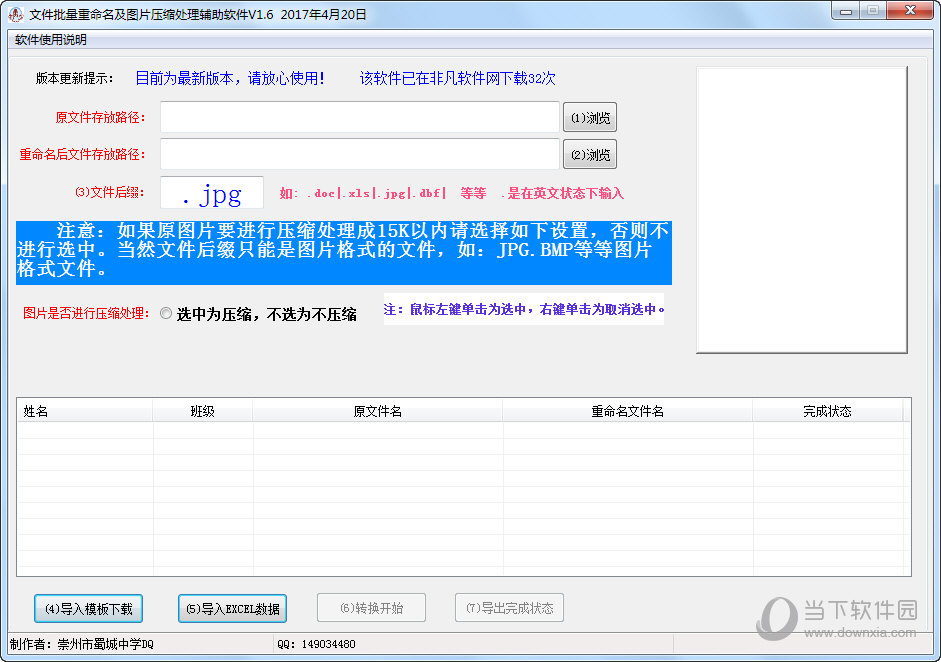941x662 pixels.
Task: Minimize the window
Action: (847, 11)
